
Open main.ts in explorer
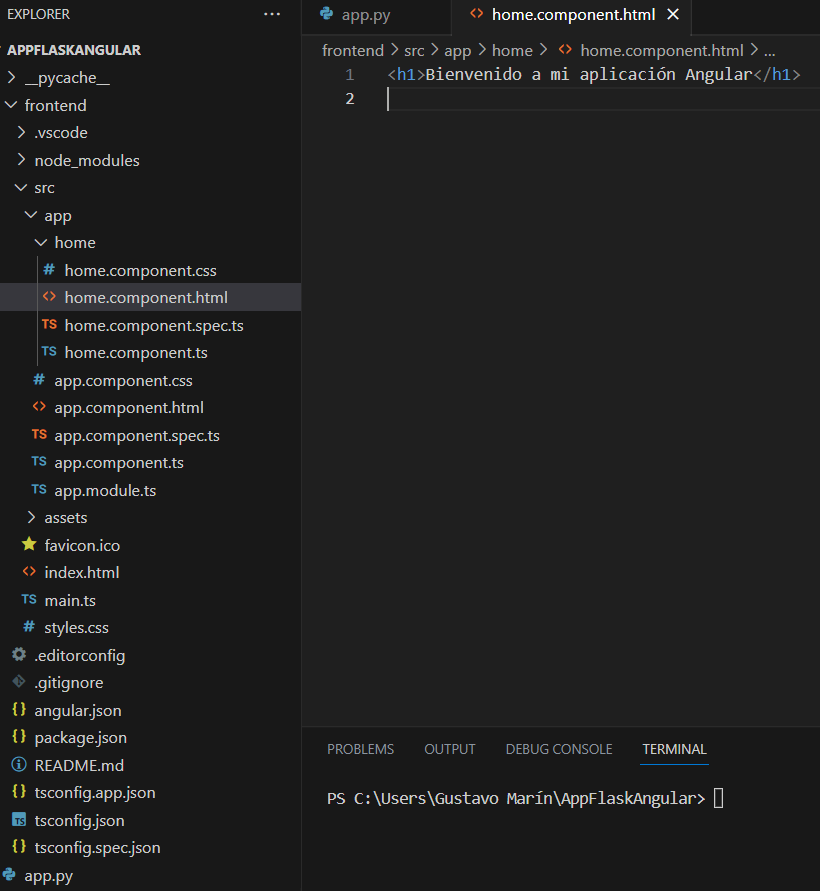tap(70, 601)
